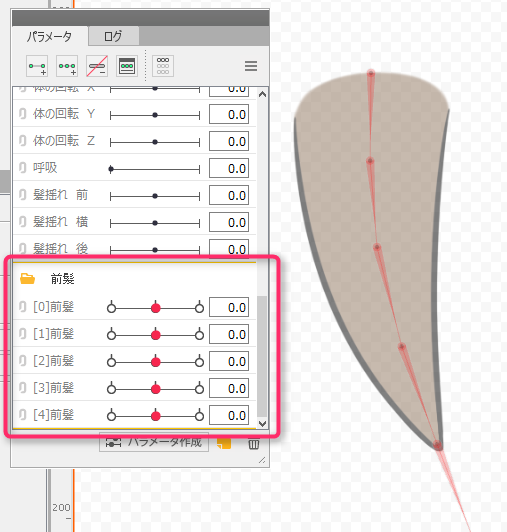
Task: Toggle the lock clip on [0]前髪
Action: pyautogui.click(x=22, y=307)
